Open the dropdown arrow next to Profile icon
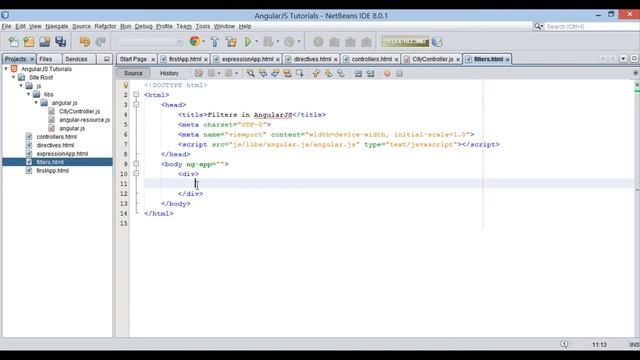Screen dimensions: 640x360 click(x=299, y=42)
